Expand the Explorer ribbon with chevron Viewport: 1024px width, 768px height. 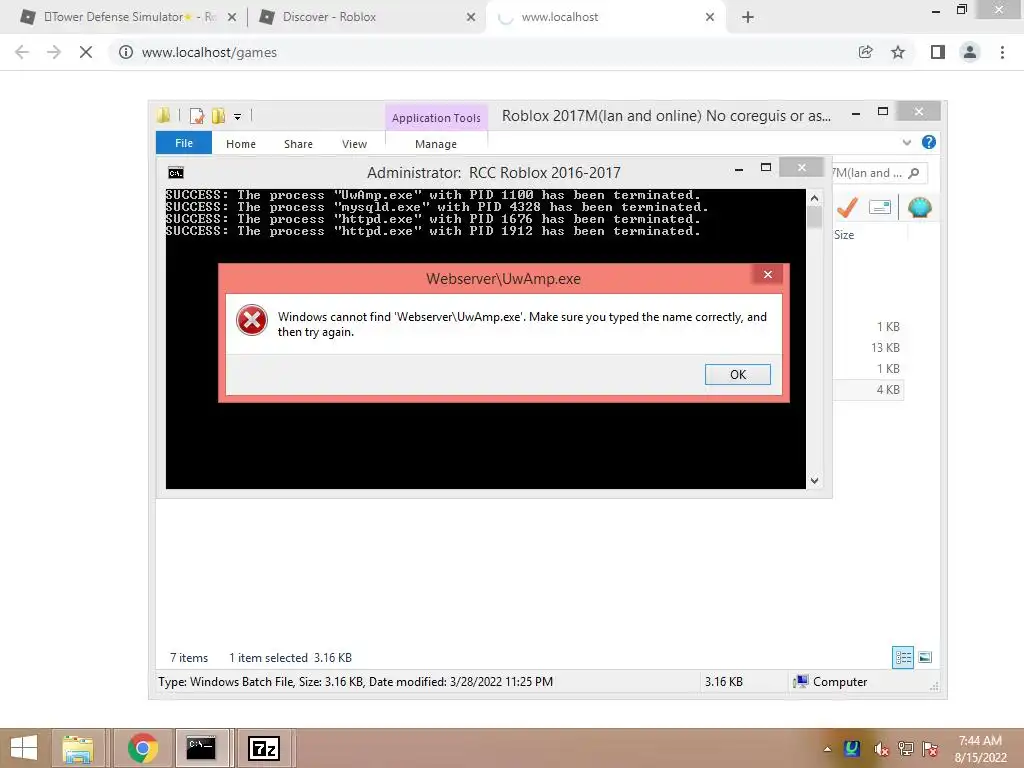[906, 142]
